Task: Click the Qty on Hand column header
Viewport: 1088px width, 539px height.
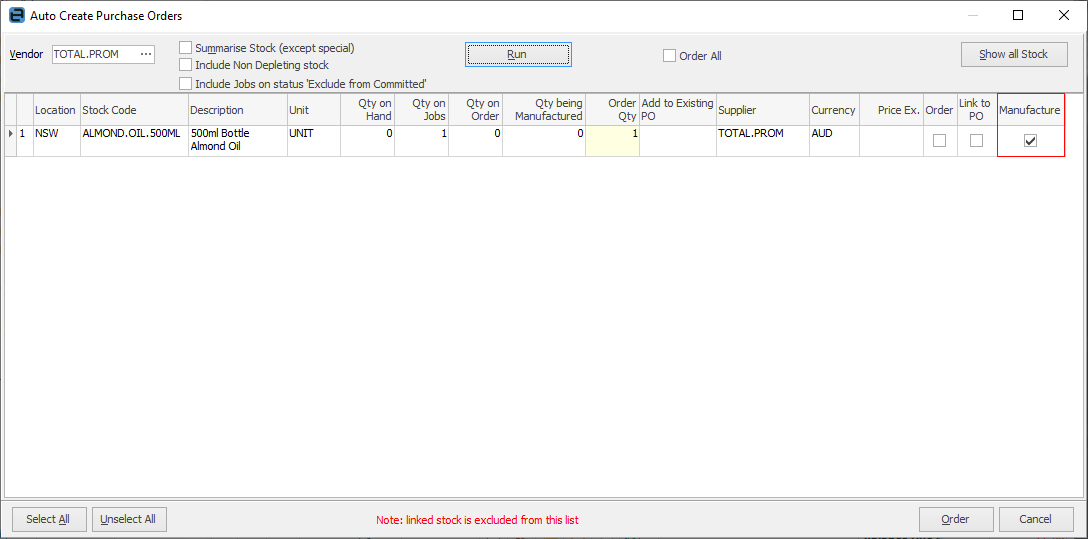Action: [368, 110]
